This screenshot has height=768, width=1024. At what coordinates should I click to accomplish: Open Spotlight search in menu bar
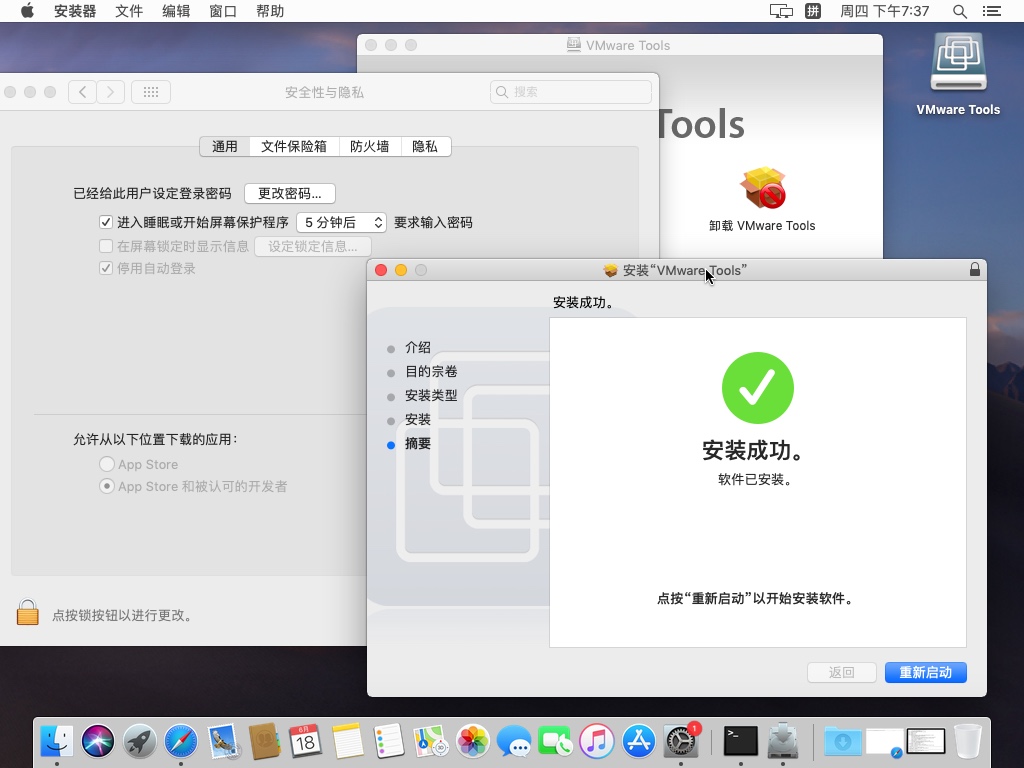coord(959,11)
